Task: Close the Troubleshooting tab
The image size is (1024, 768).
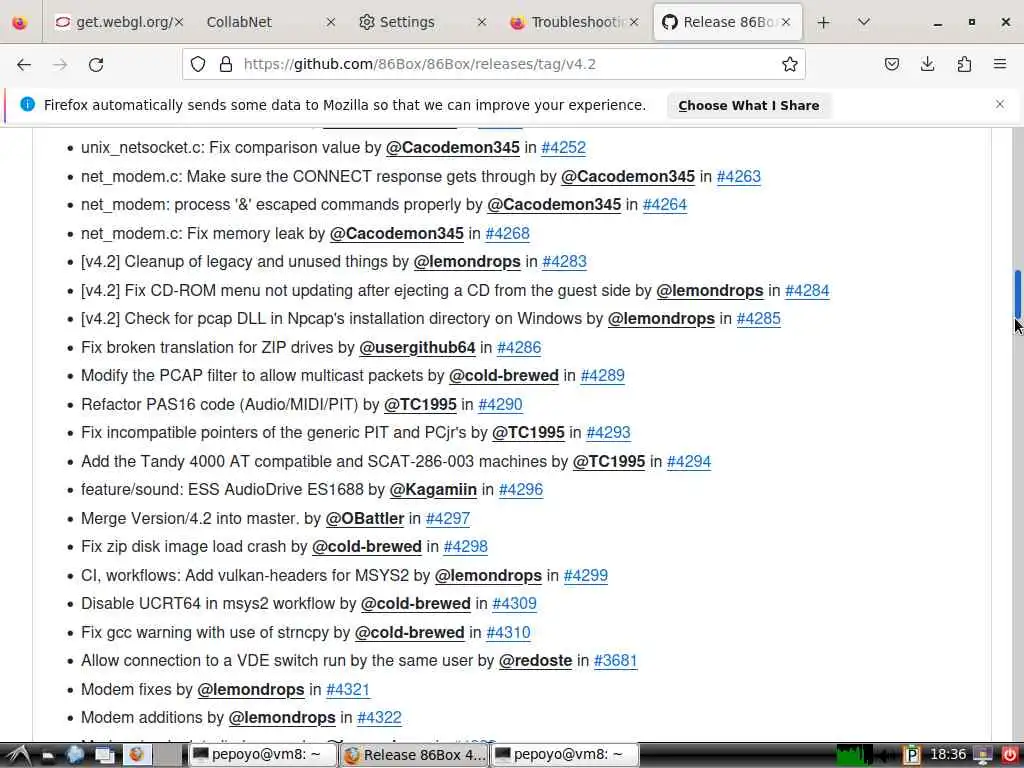Action: [633, 22]
